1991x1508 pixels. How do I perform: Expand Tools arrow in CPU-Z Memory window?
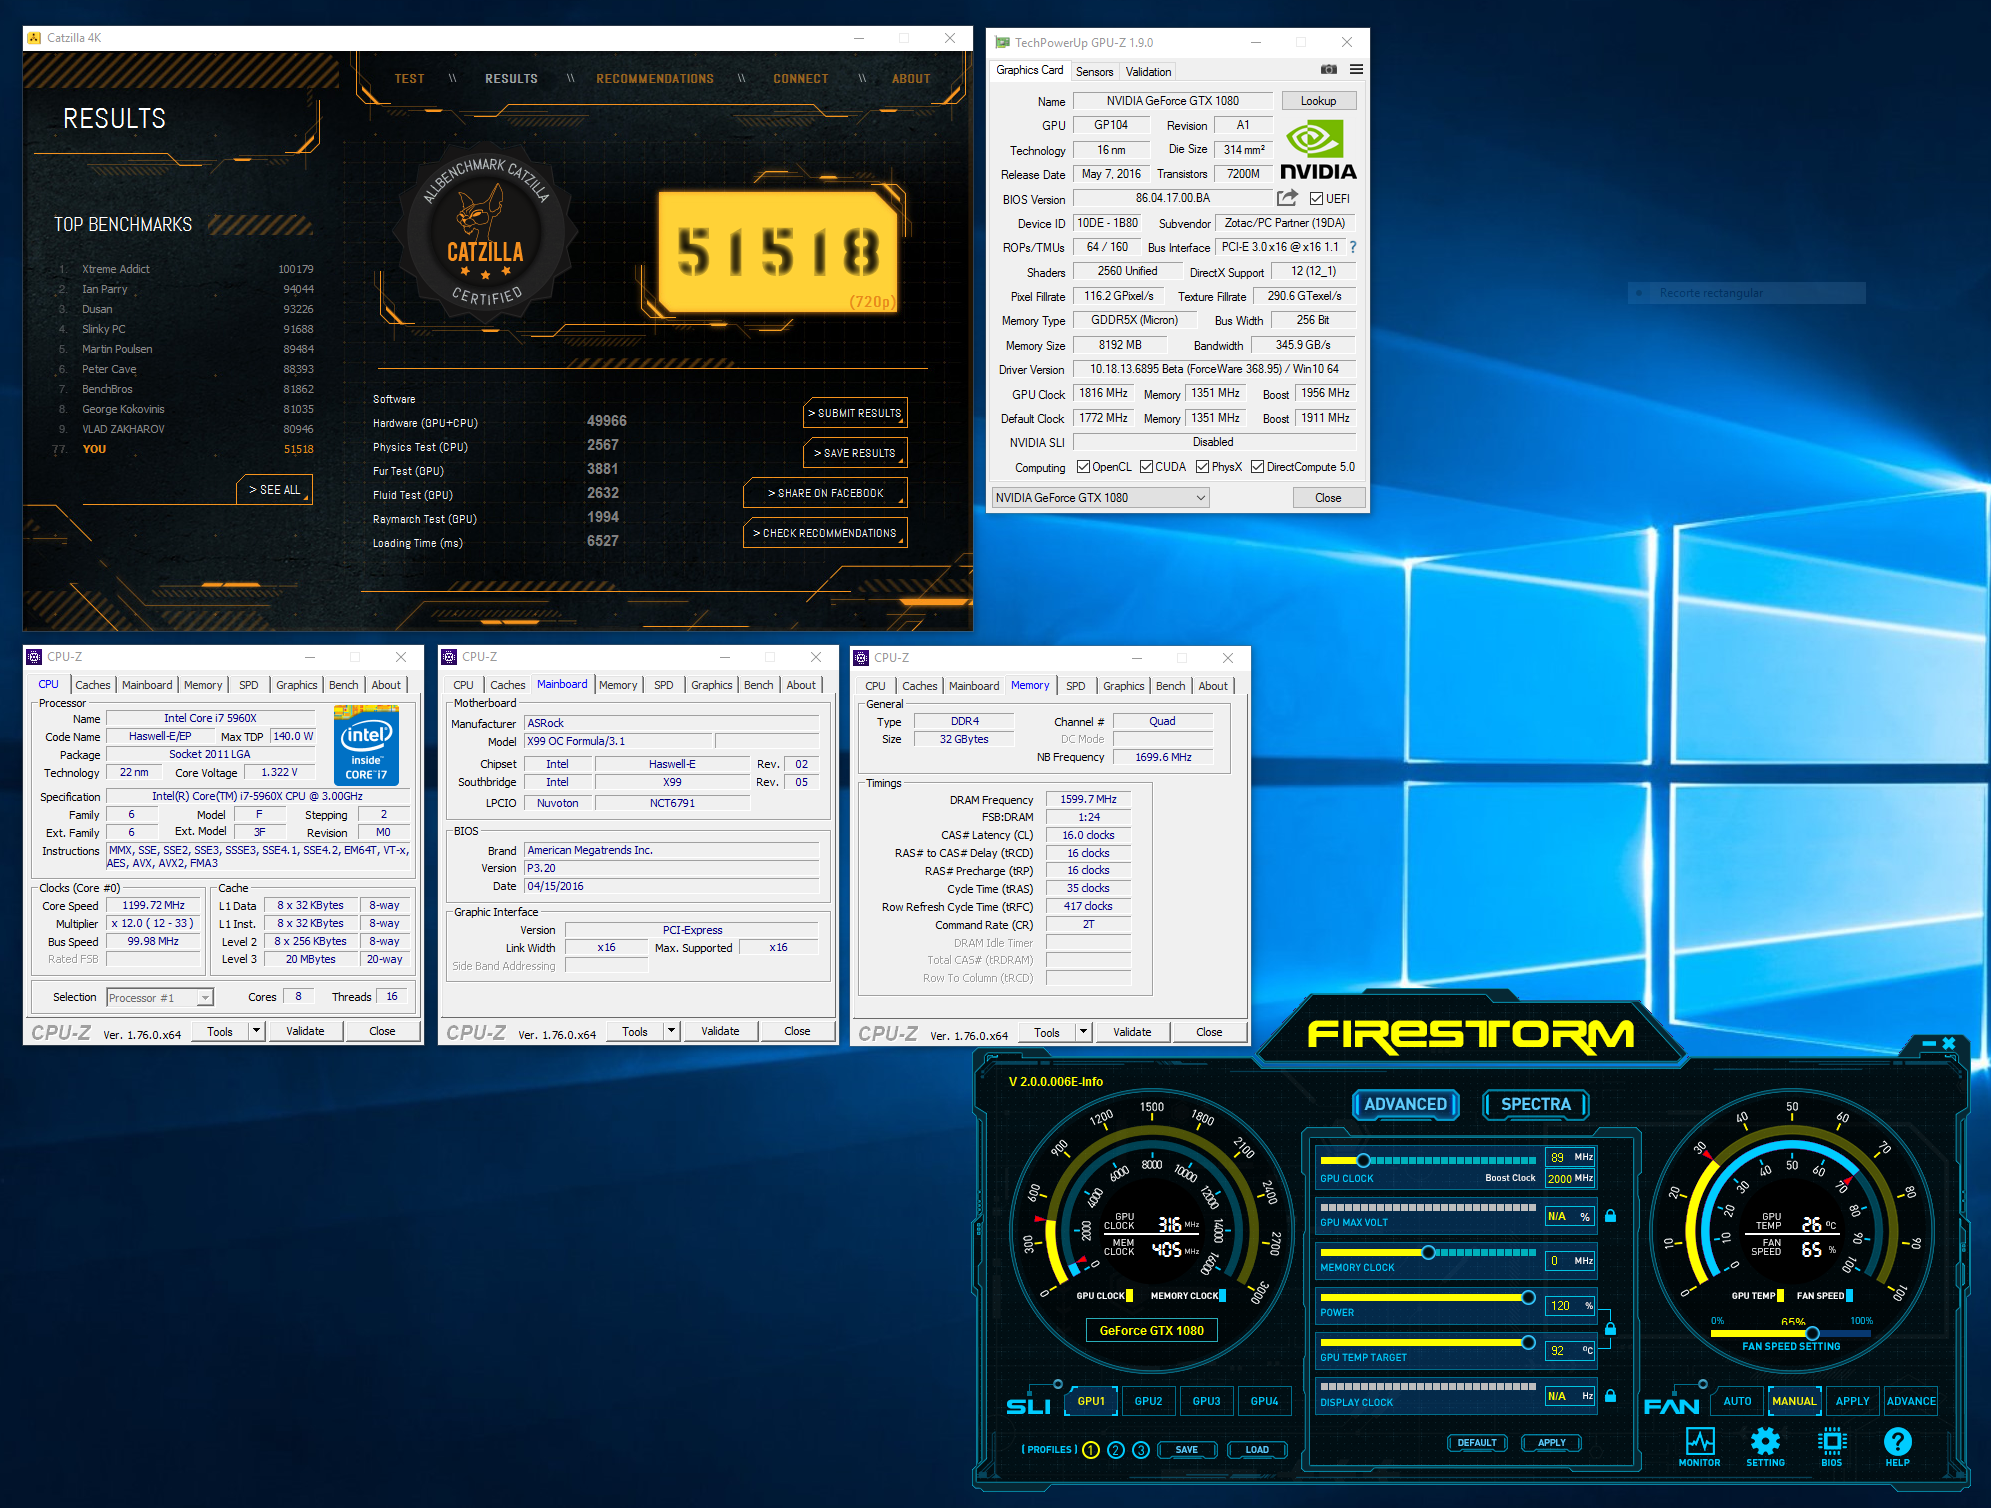pyautogui.click(x=1083, y=1032)
